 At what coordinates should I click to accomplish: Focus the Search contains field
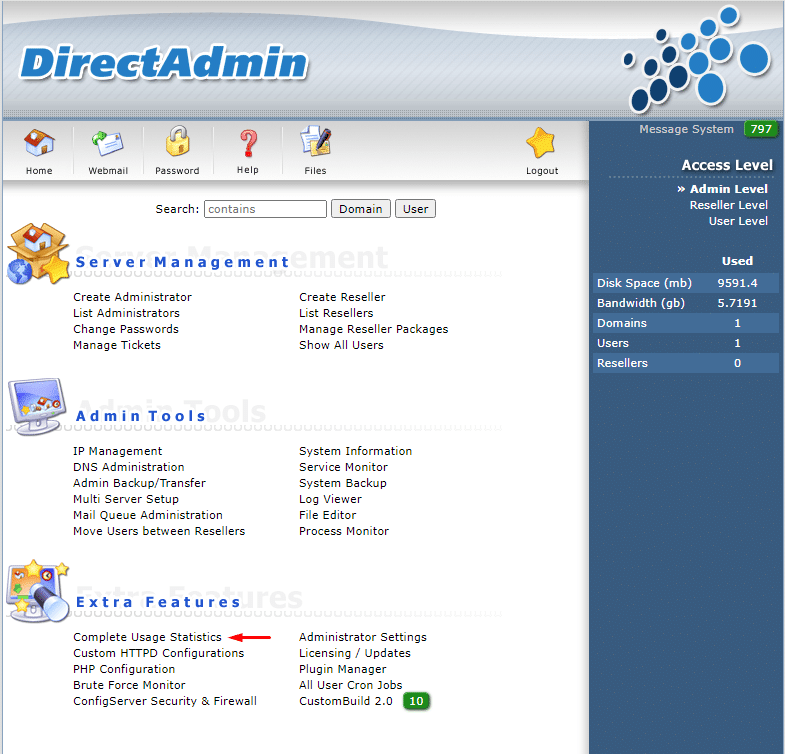[265, 209]
